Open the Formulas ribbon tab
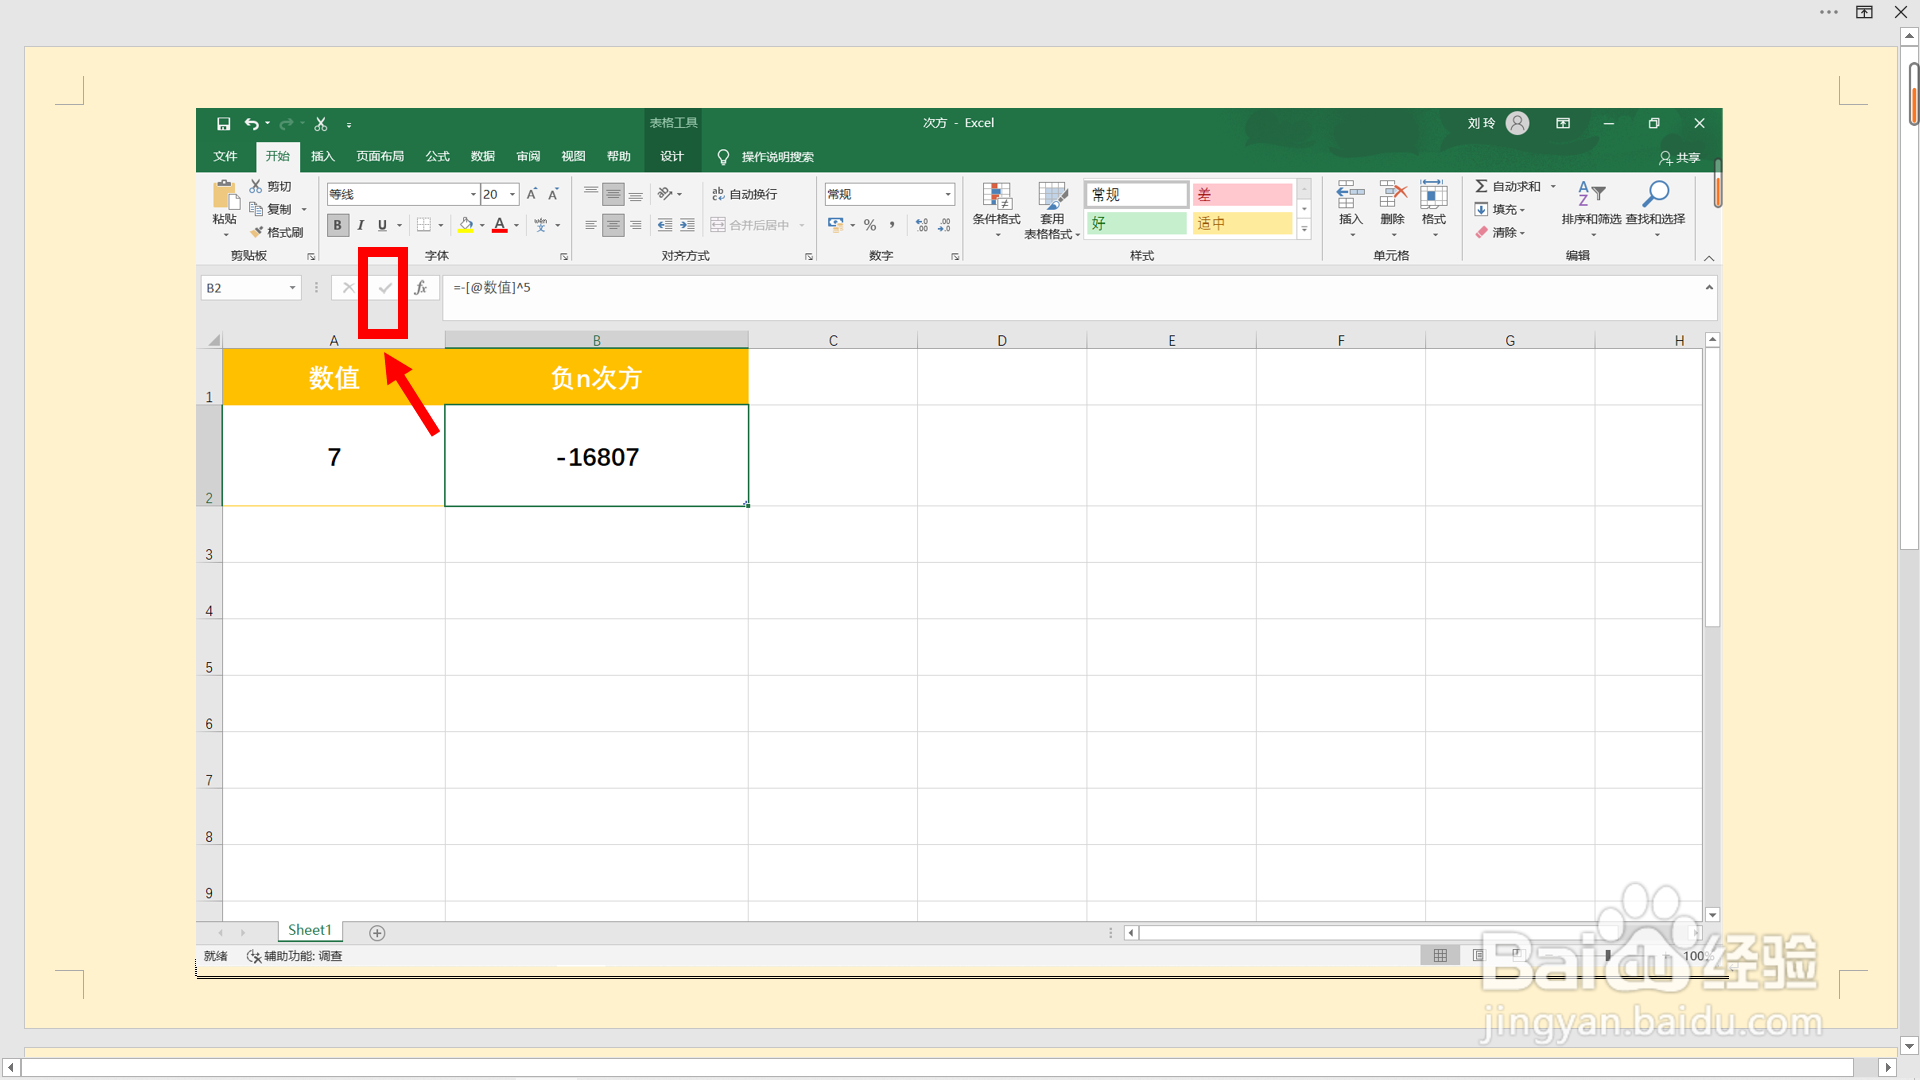Screen dimensions: 1928x1088 tap(437, 157)
